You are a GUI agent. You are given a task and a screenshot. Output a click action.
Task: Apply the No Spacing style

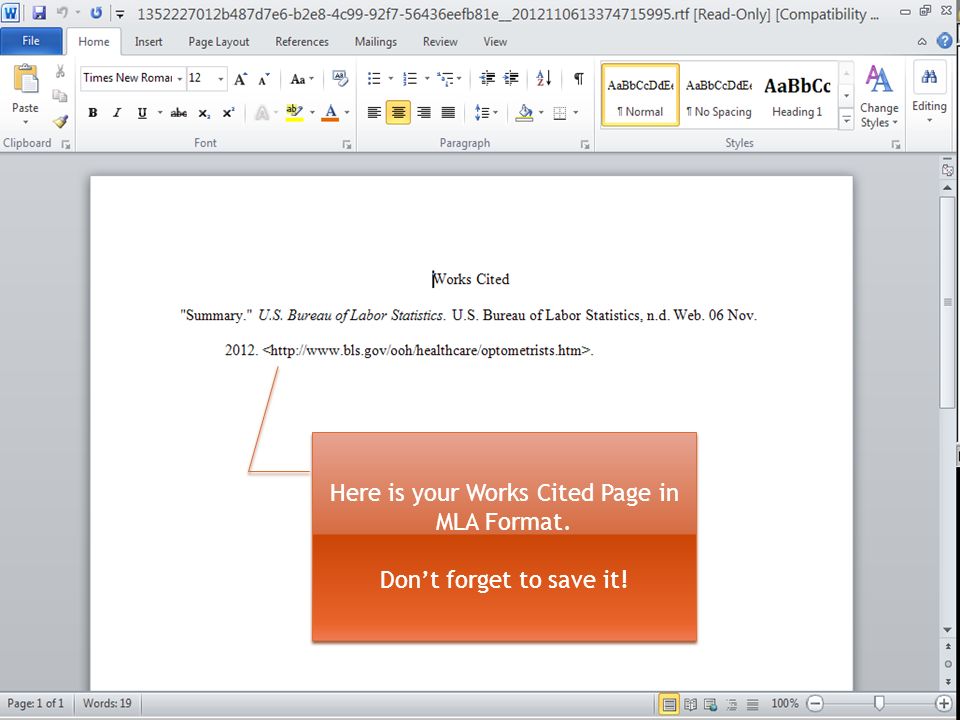719,95
